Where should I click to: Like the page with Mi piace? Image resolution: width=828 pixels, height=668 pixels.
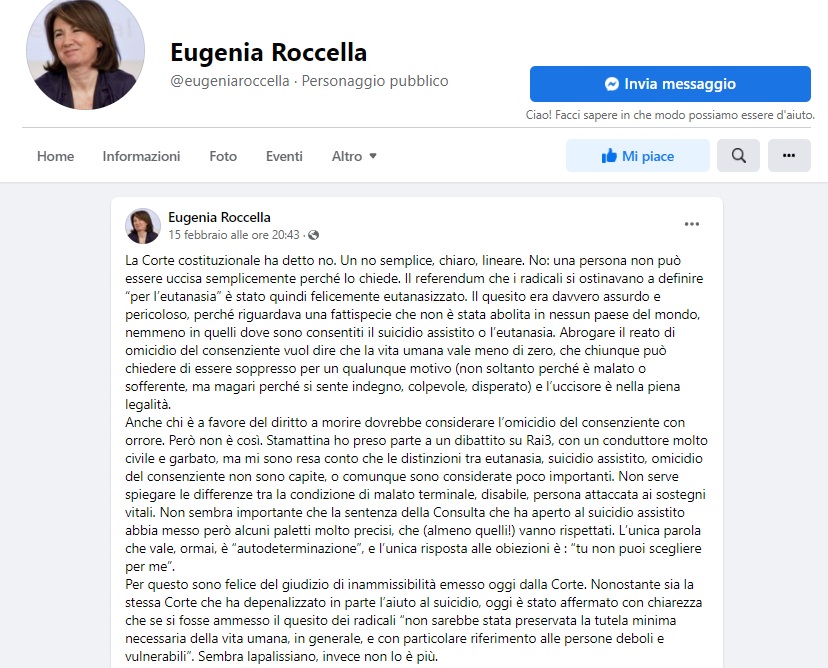click(x=637, y=156)
